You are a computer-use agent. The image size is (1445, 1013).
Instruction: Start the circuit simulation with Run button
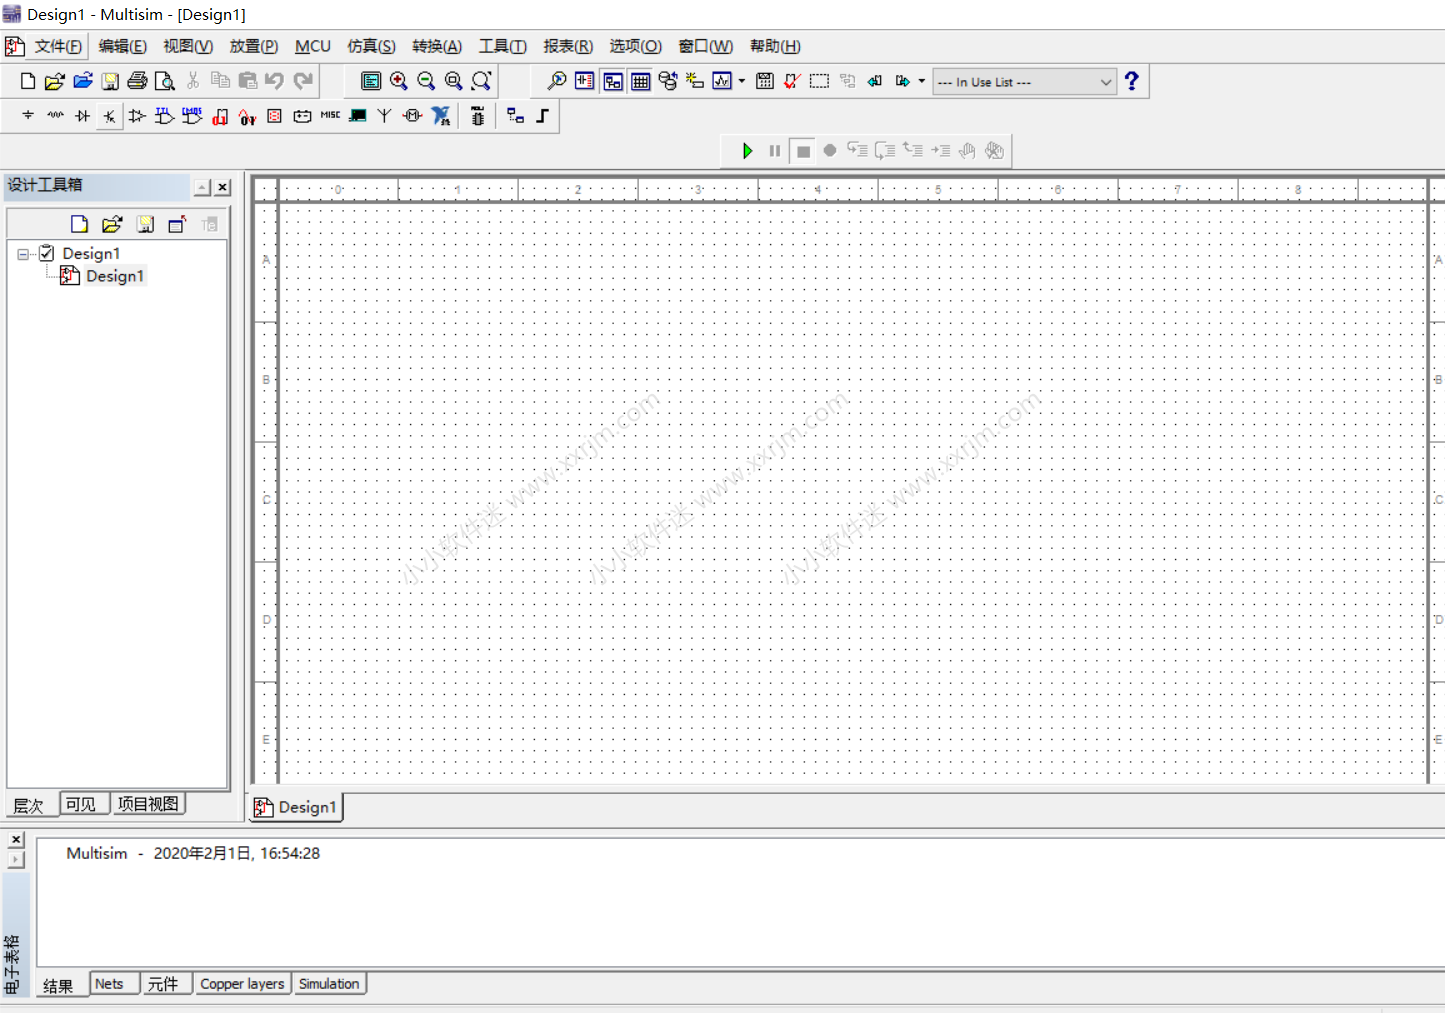coord(747,151)
